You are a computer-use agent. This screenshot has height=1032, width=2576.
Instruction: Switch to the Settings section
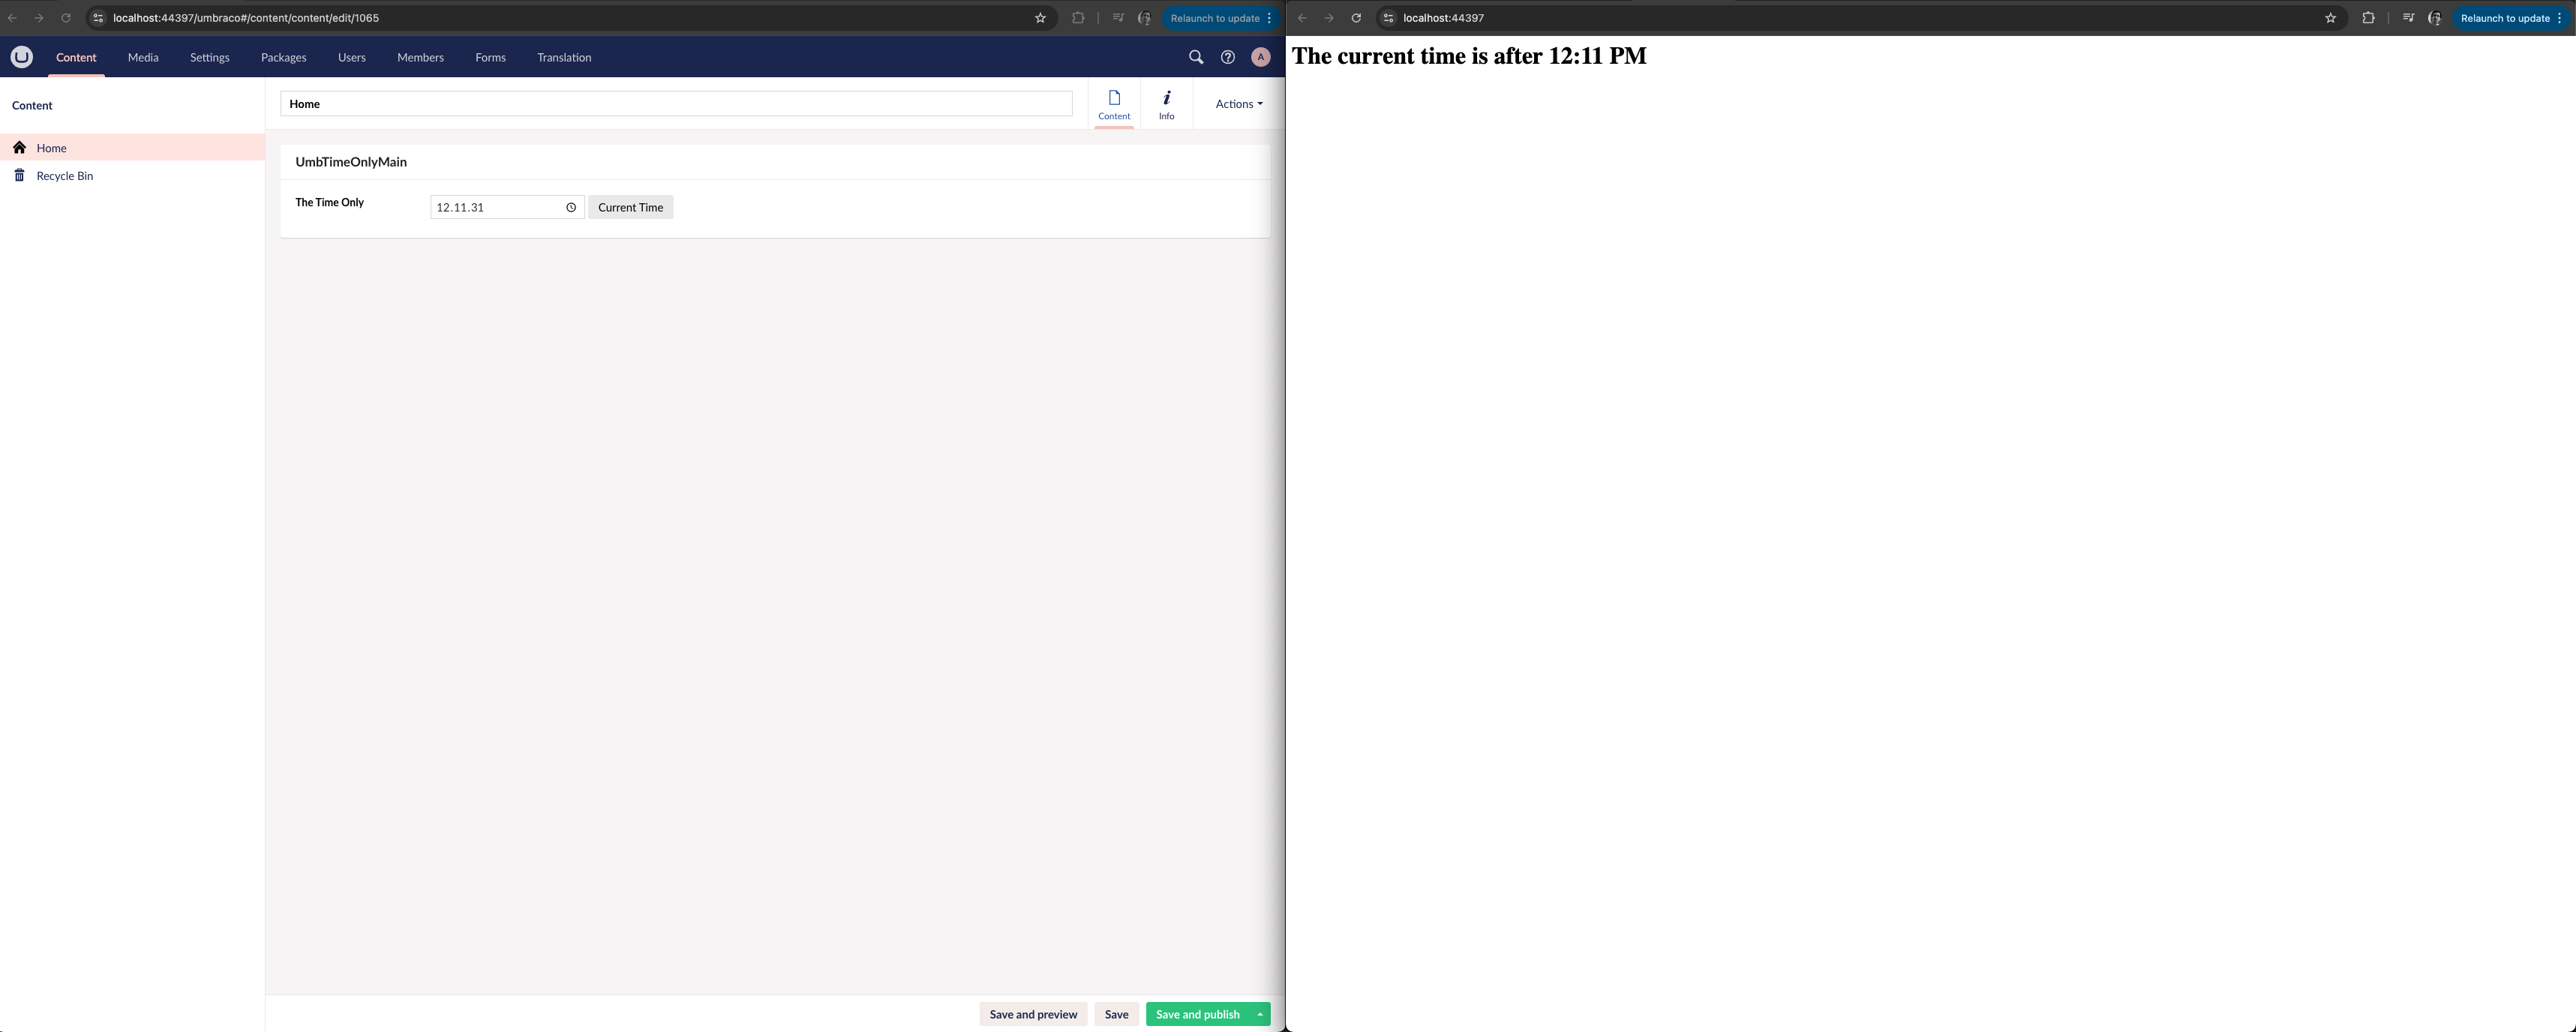coord(209,57)
